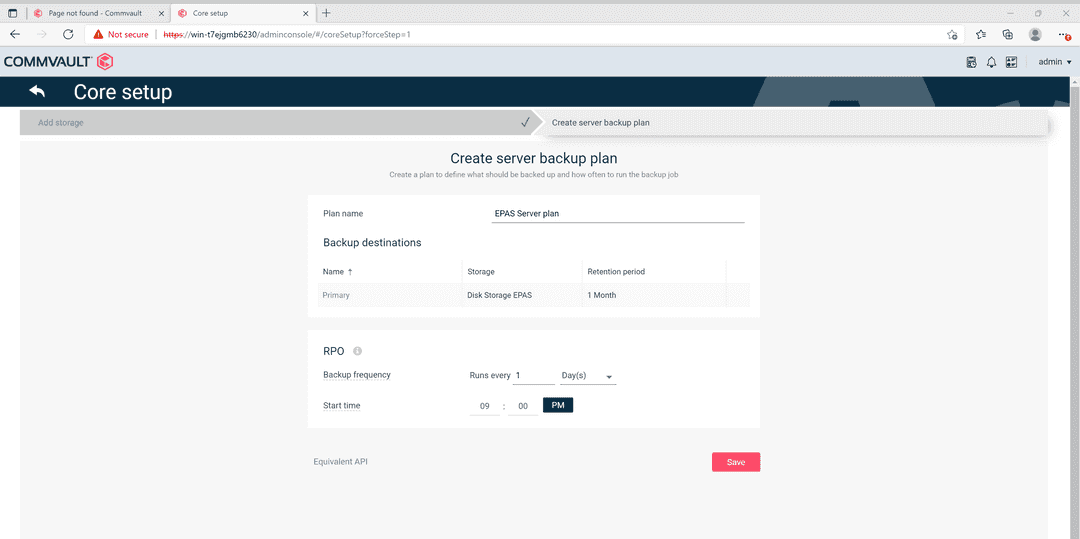Click the Not secure warning icon
The width and height of the screenshot is (1080, 539).
[x=99, y=34]
